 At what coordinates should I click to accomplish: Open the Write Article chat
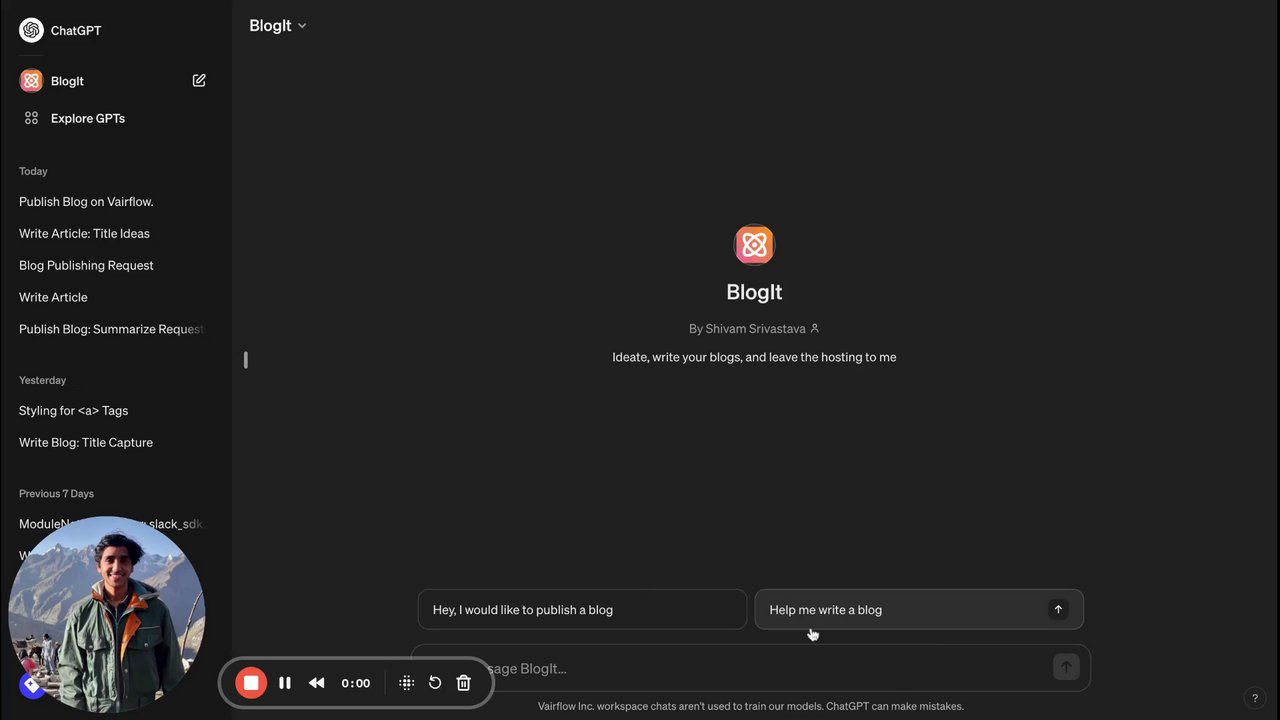click(x=53, y=298)
